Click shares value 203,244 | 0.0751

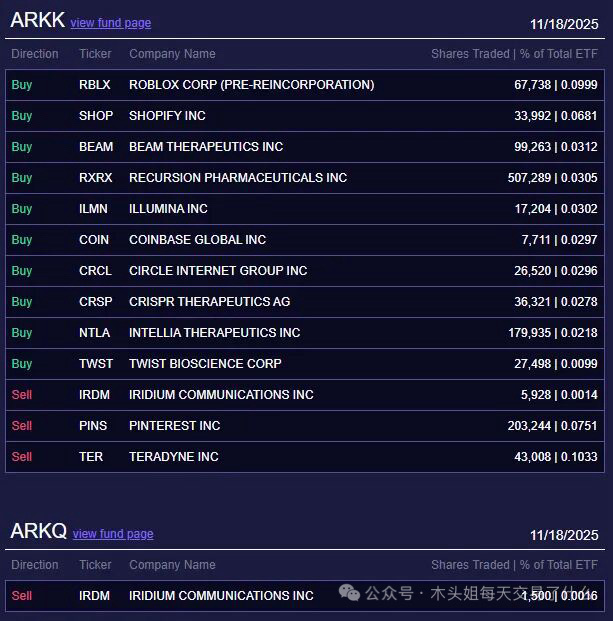(552, 426)
